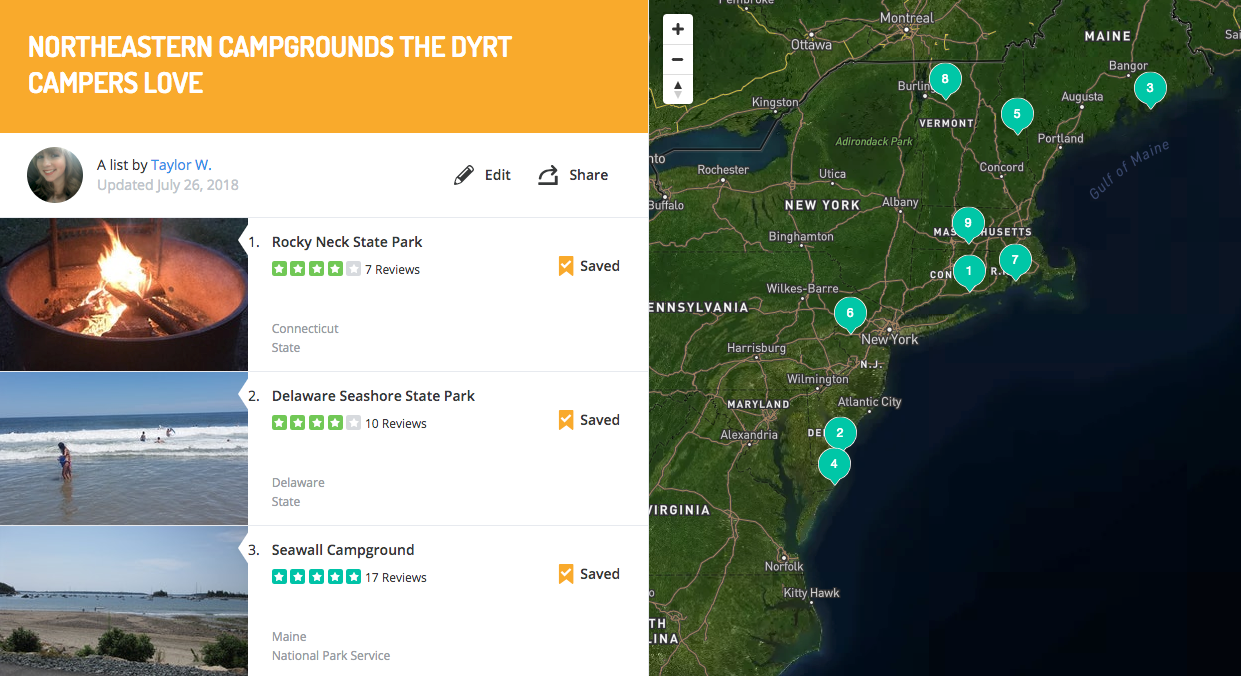Click the Connecticut location text

coord(305,329)
